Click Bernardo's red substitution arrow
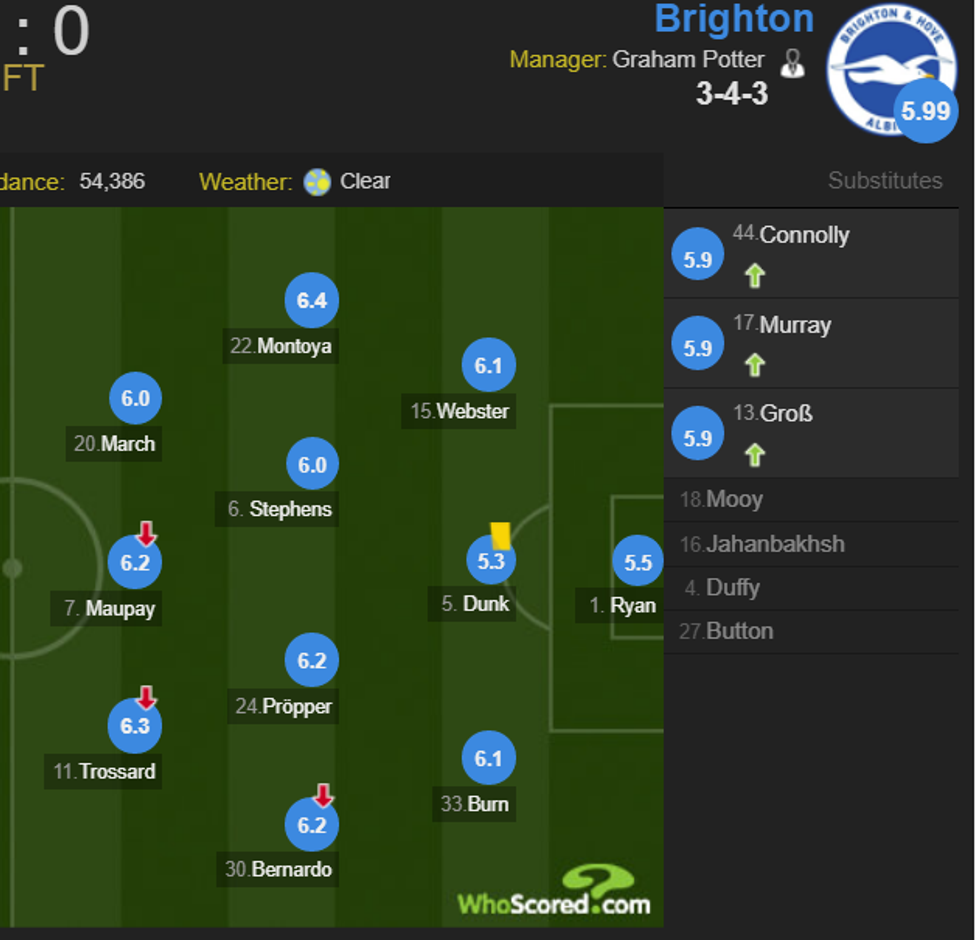This screenshot has height=940, width=980. [322, 795]
